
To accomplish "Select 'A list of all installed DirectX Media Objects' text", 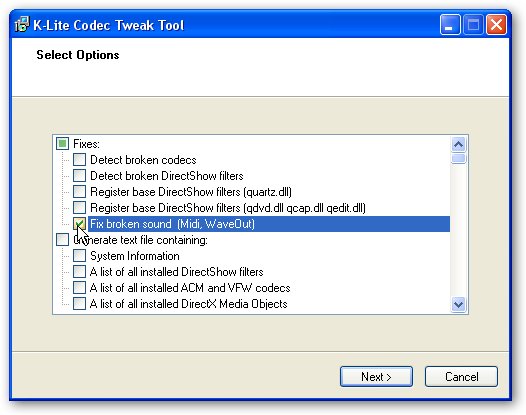I will coord(189,304).
